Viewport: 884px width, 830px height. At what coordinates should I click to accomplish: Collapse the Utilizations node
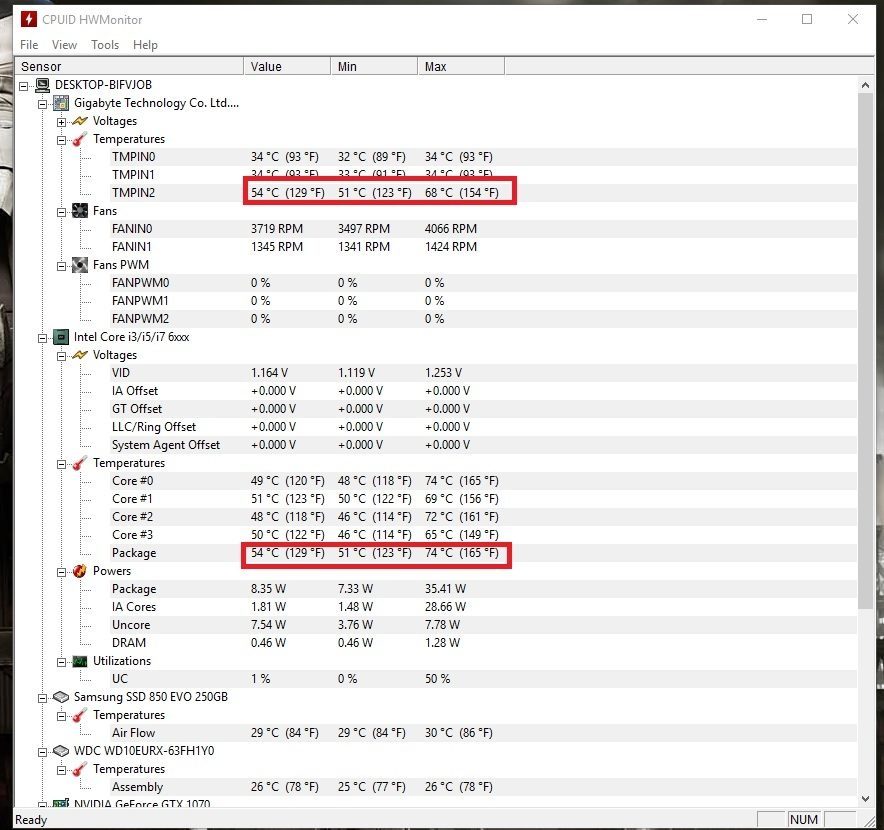point(61,663)
